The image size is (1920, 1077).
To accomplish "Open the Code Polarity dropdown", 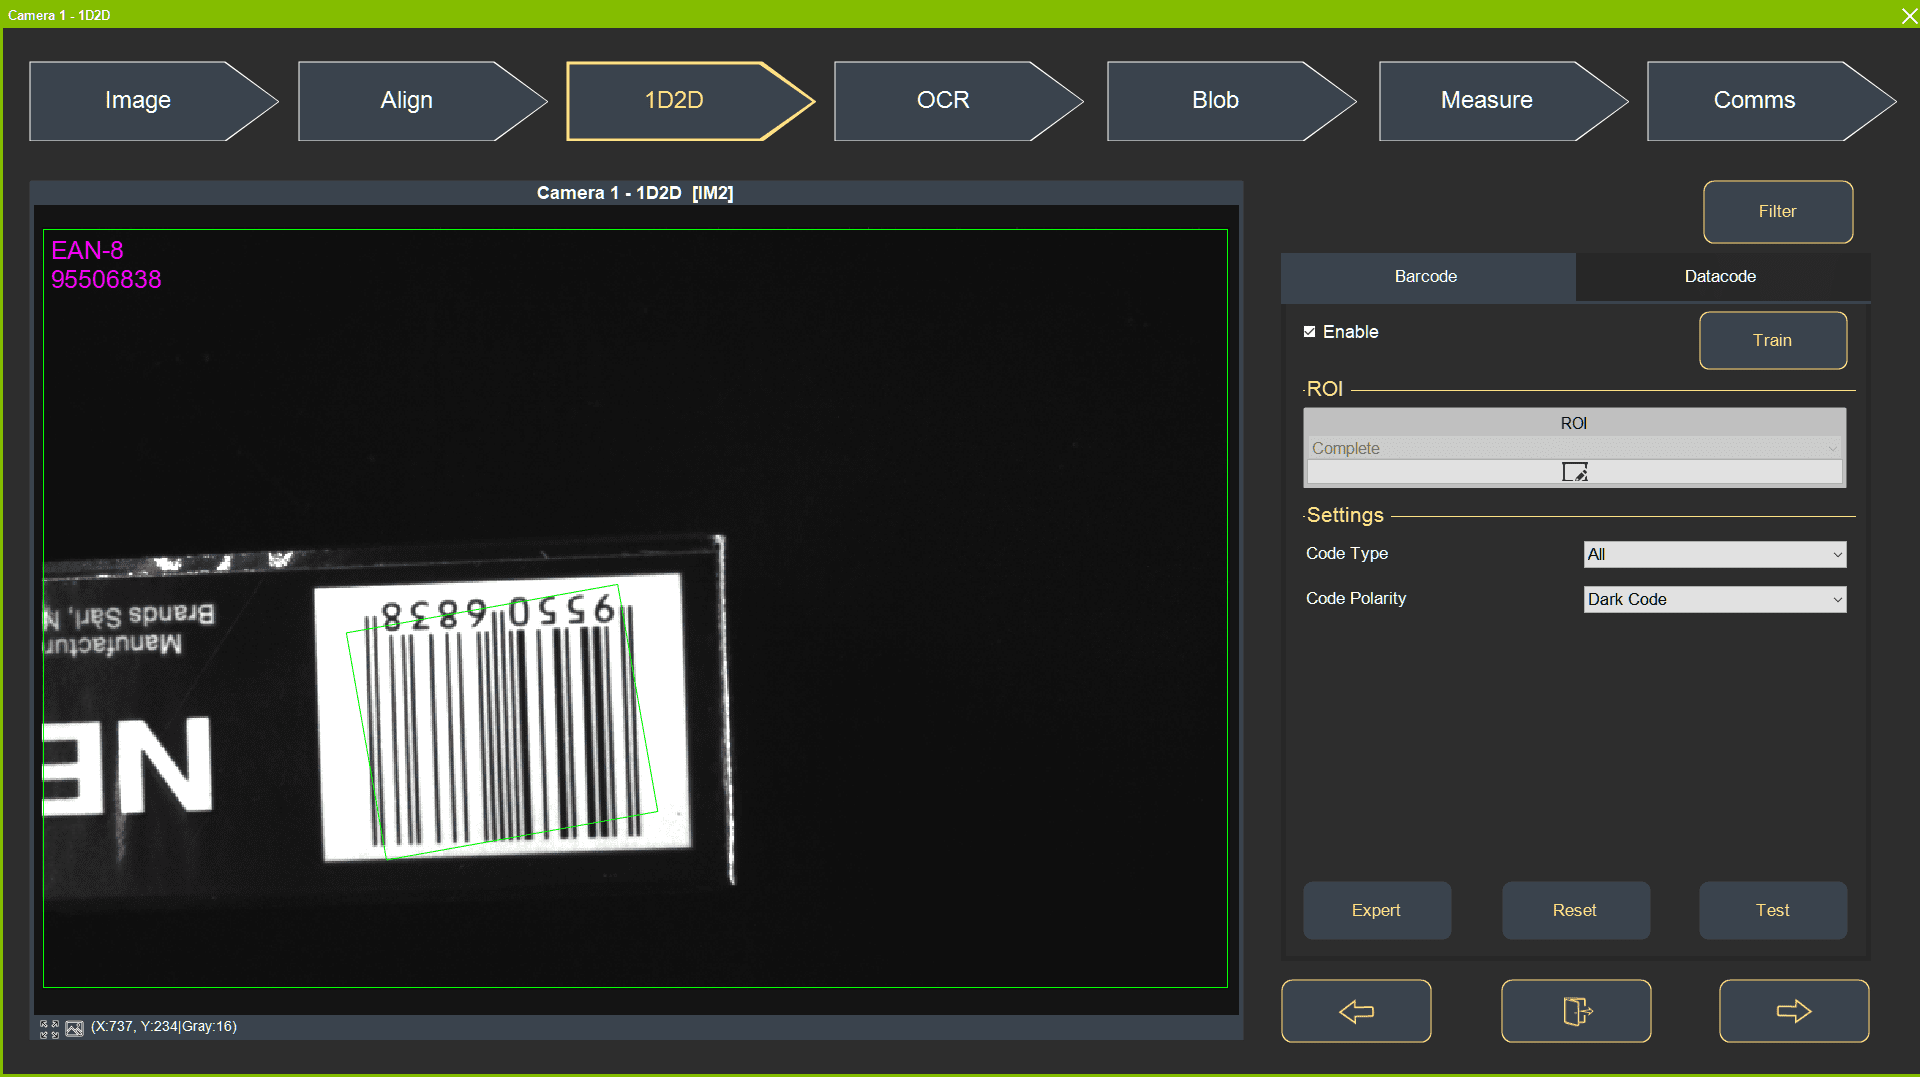I will [1715, 599].
